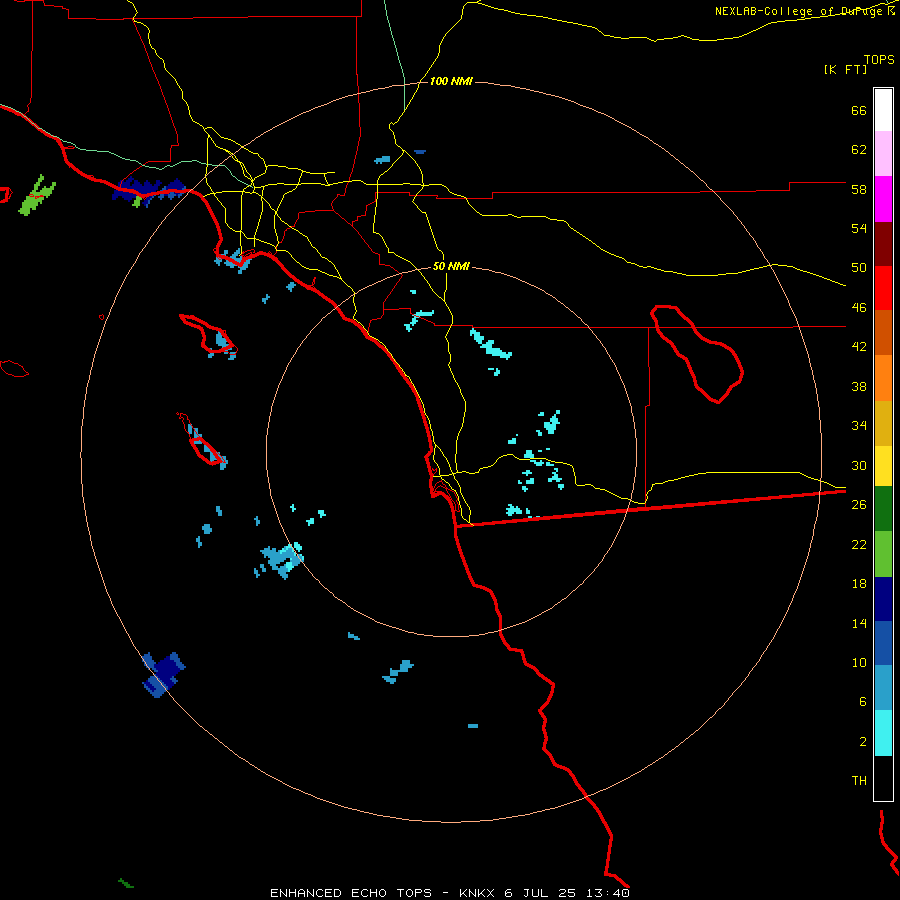Viewport: 900px width, 900px height.
Task: Click the medium royal blue legend swatch
Action: [883, 643]
